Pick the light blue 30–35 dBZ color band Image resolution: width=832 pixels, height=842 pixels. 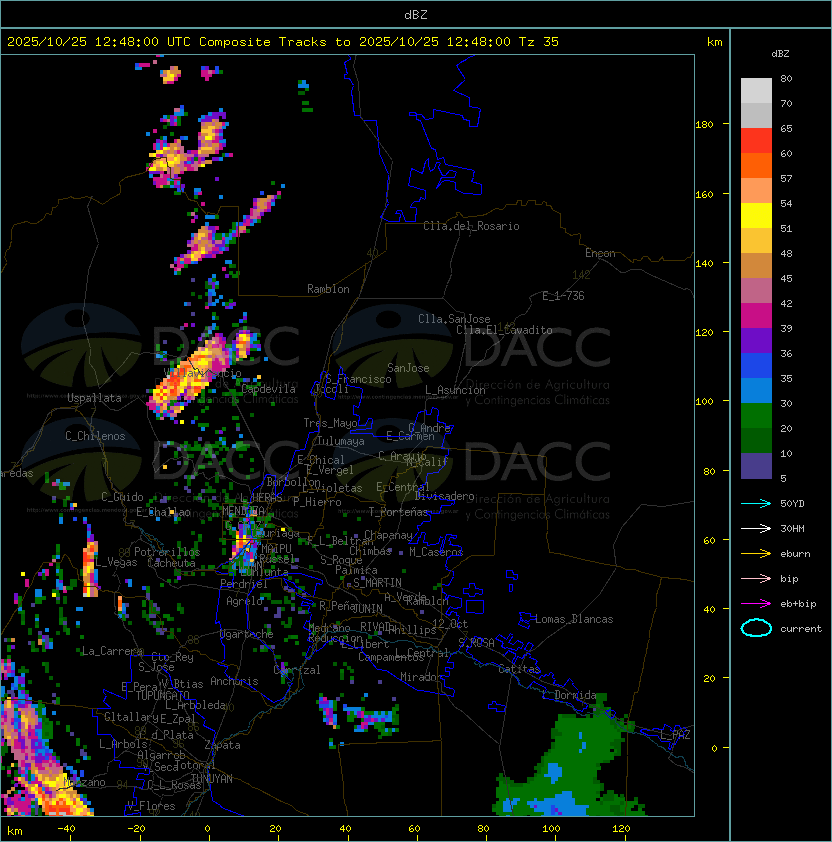[756, 390]
